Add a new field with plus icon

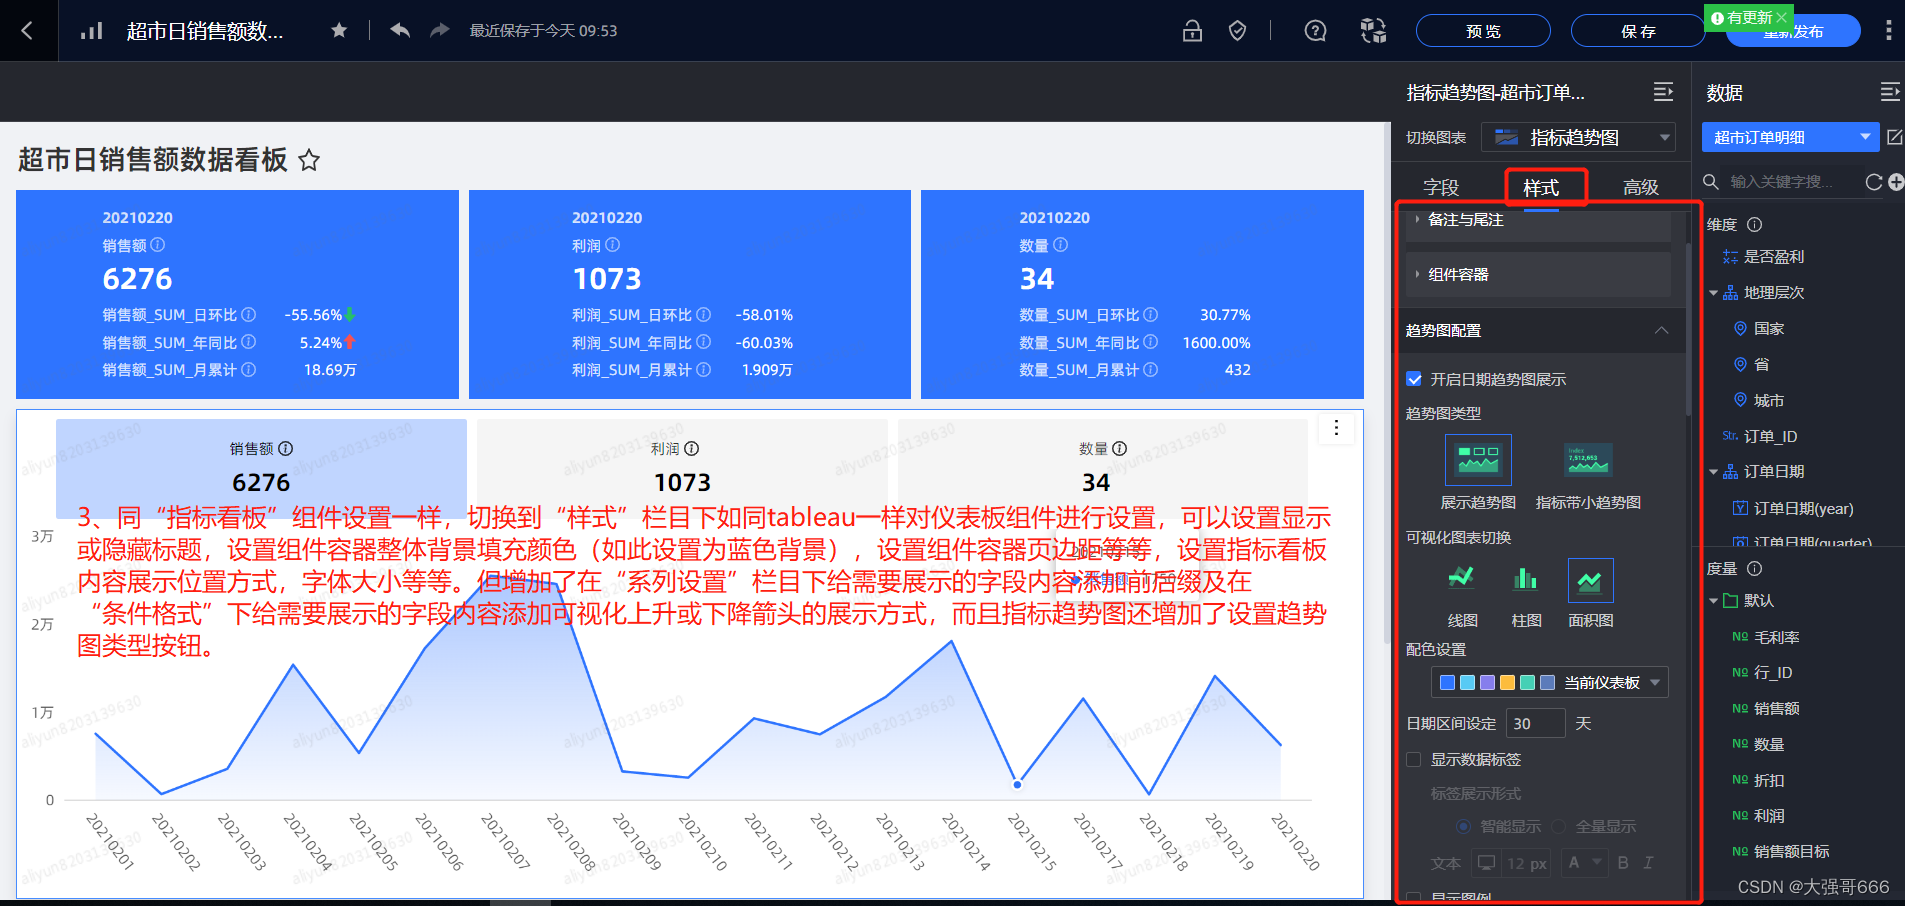click(1896, 182)
